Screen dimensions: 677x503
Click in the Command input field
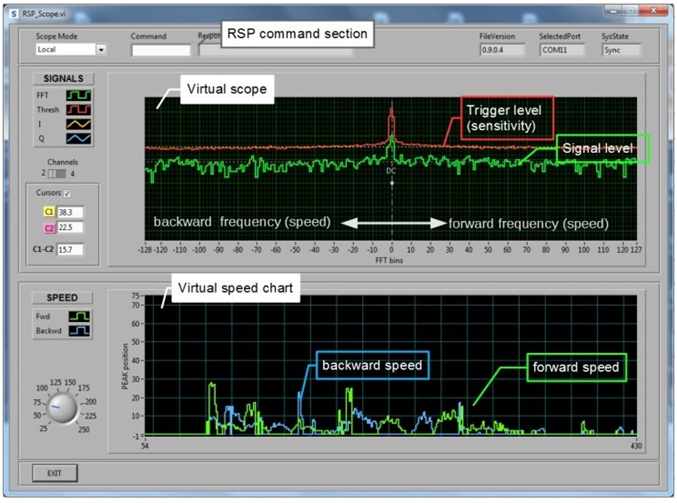161,50
